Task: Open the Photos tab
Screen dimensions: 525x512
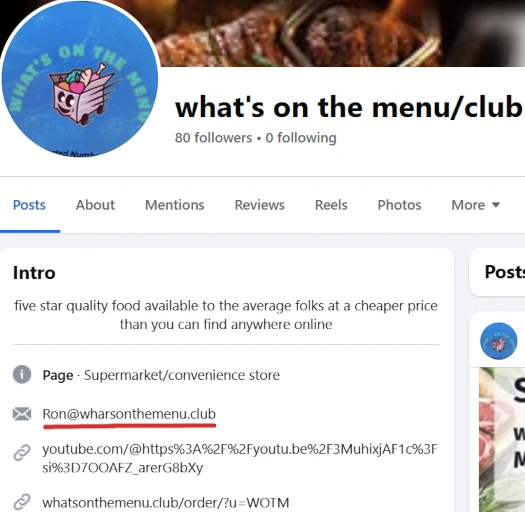Action: [x=399, y=205]
